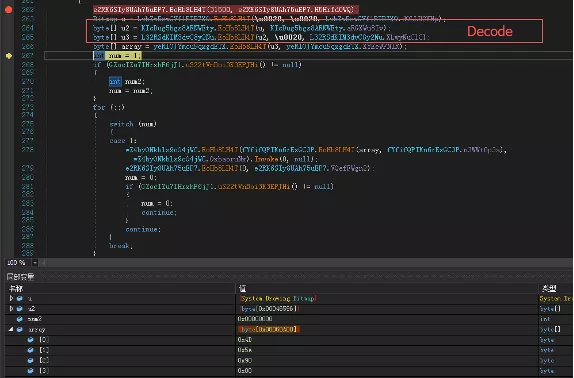The width and height of the screenshot is (574, 378).
Task: Select the icon for array element [3]
Action: [x=31, y=371]
